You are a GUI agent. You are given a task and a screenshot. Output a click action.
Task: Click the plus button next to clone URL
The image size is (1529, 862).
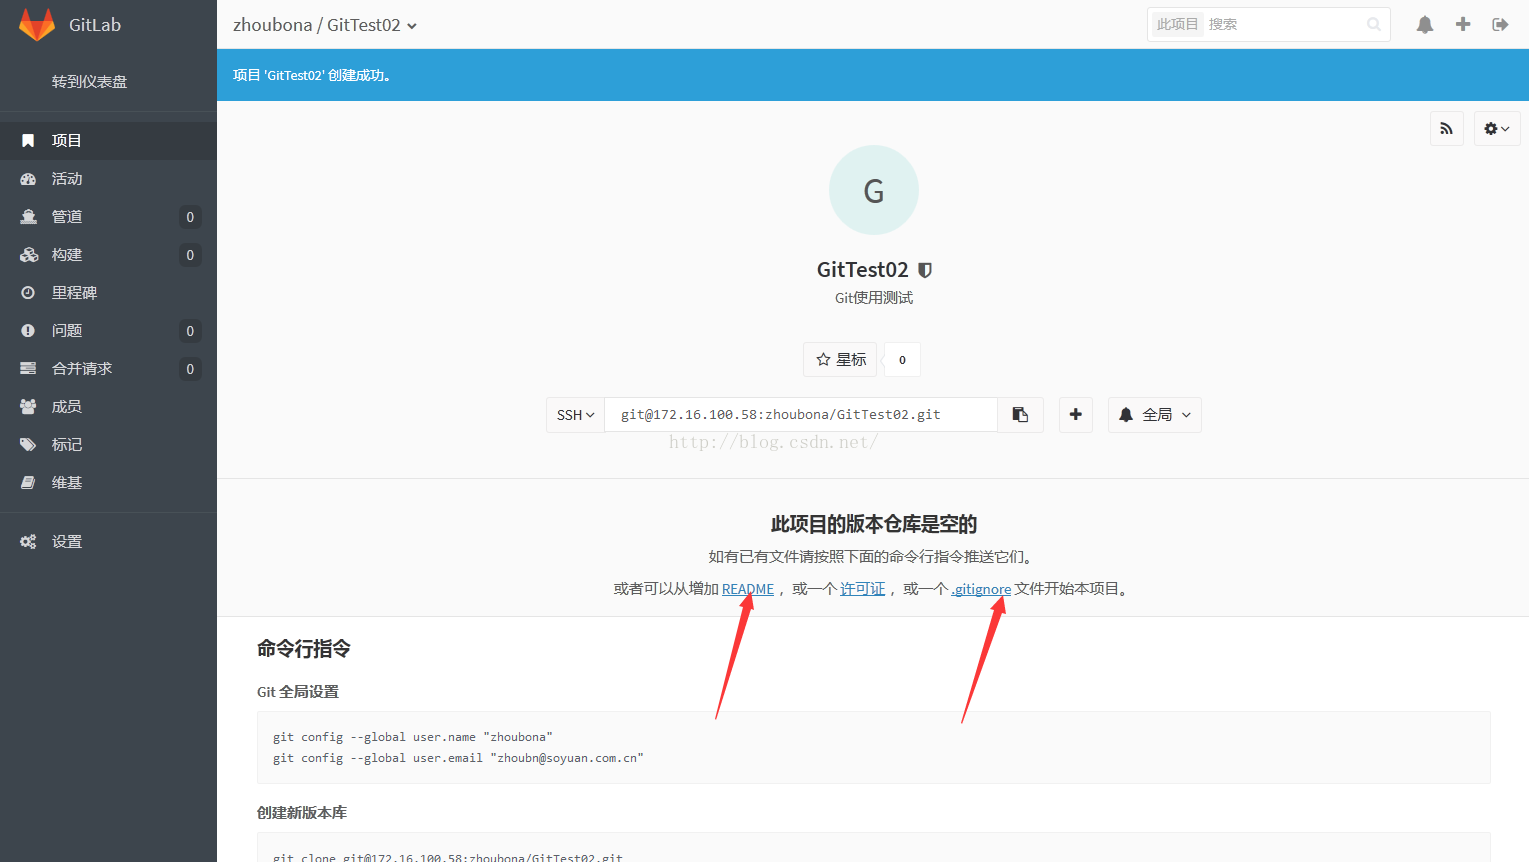point(1075,415)
